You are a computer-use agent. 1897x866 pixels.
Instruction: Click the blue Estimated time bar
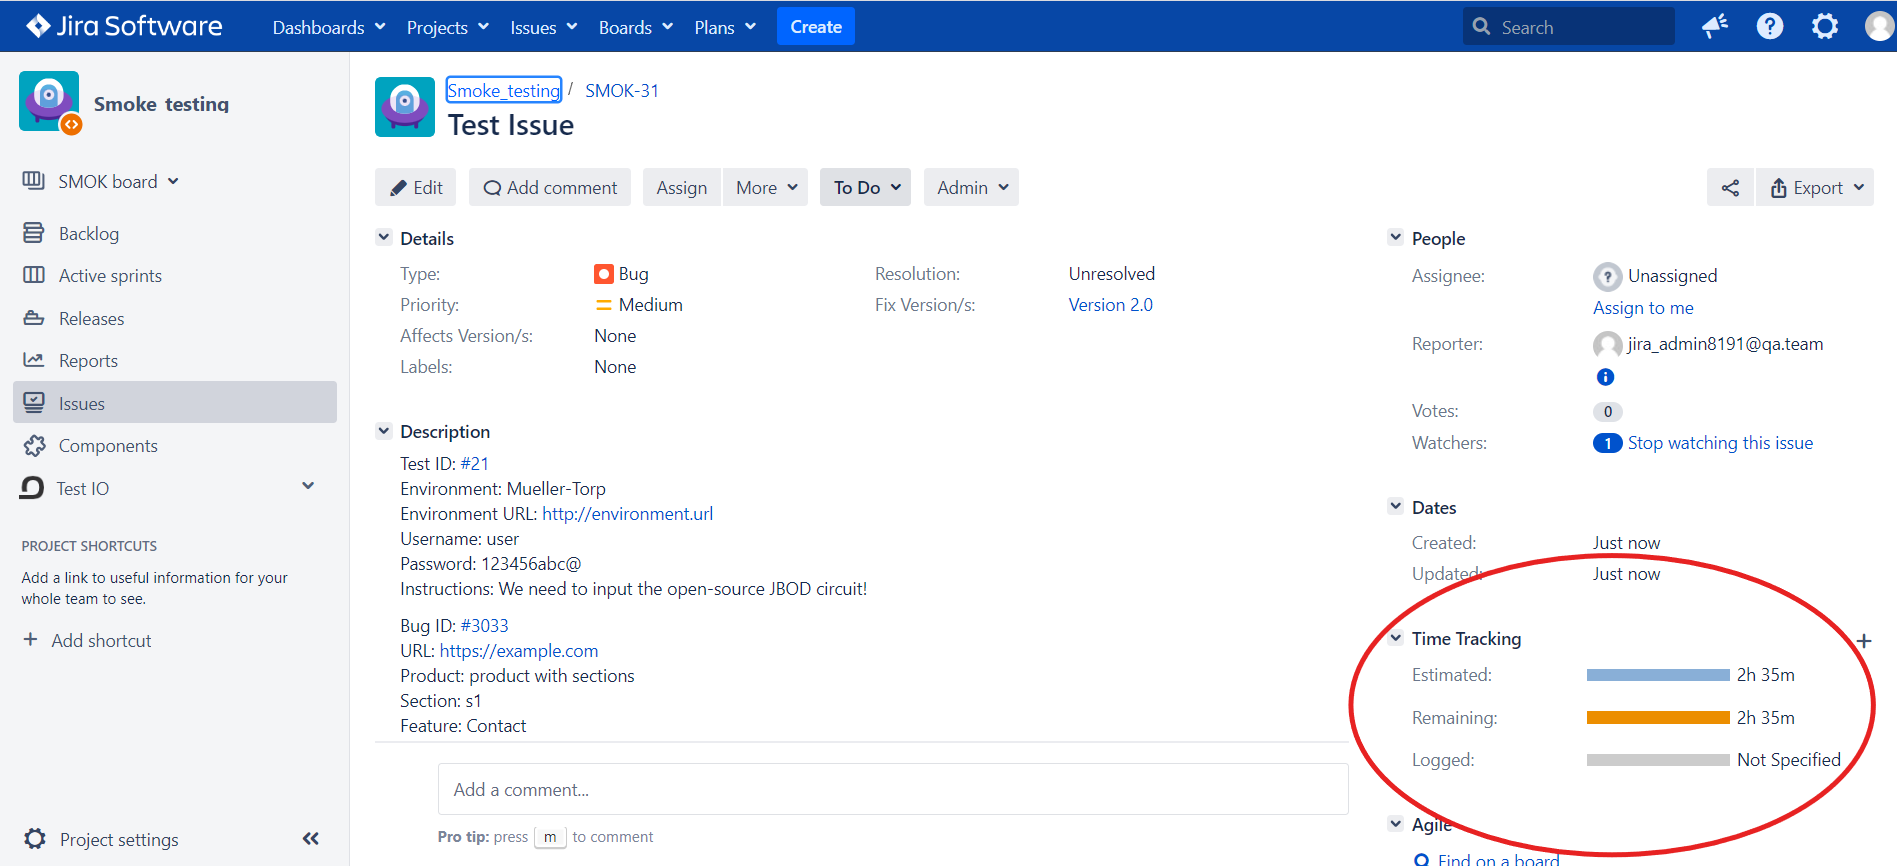tap(1658, 675)
